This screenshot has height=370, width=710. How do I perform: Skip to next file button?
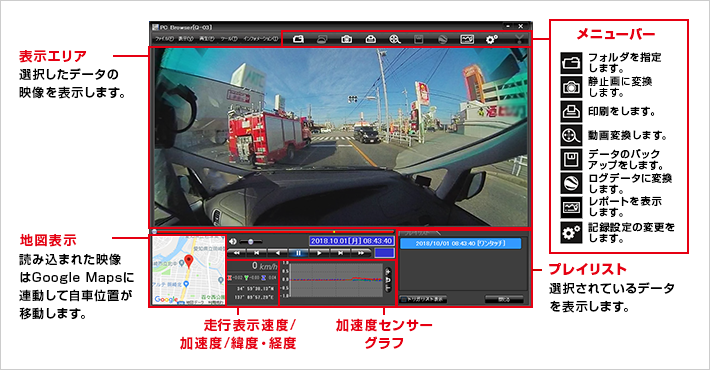click(340, 253)
